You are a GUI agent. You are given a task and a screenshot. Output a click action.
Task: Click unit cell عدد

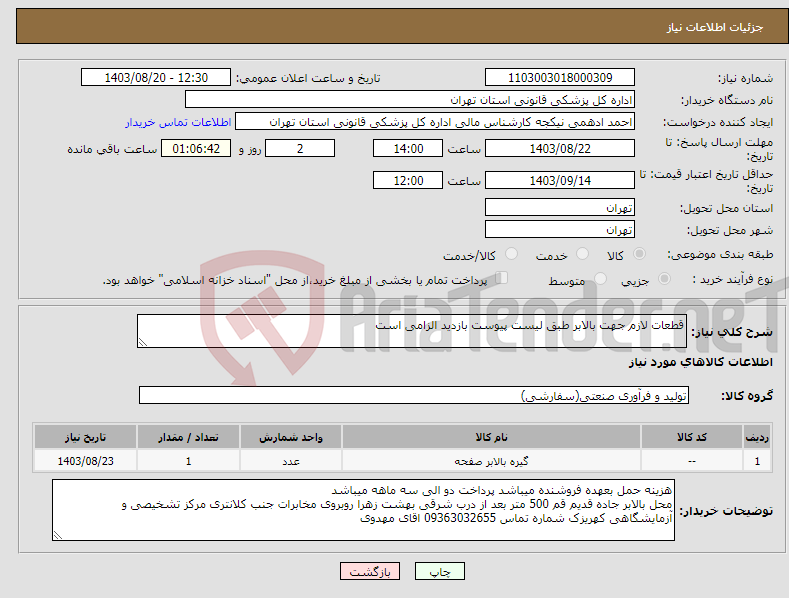coord(291,461)
